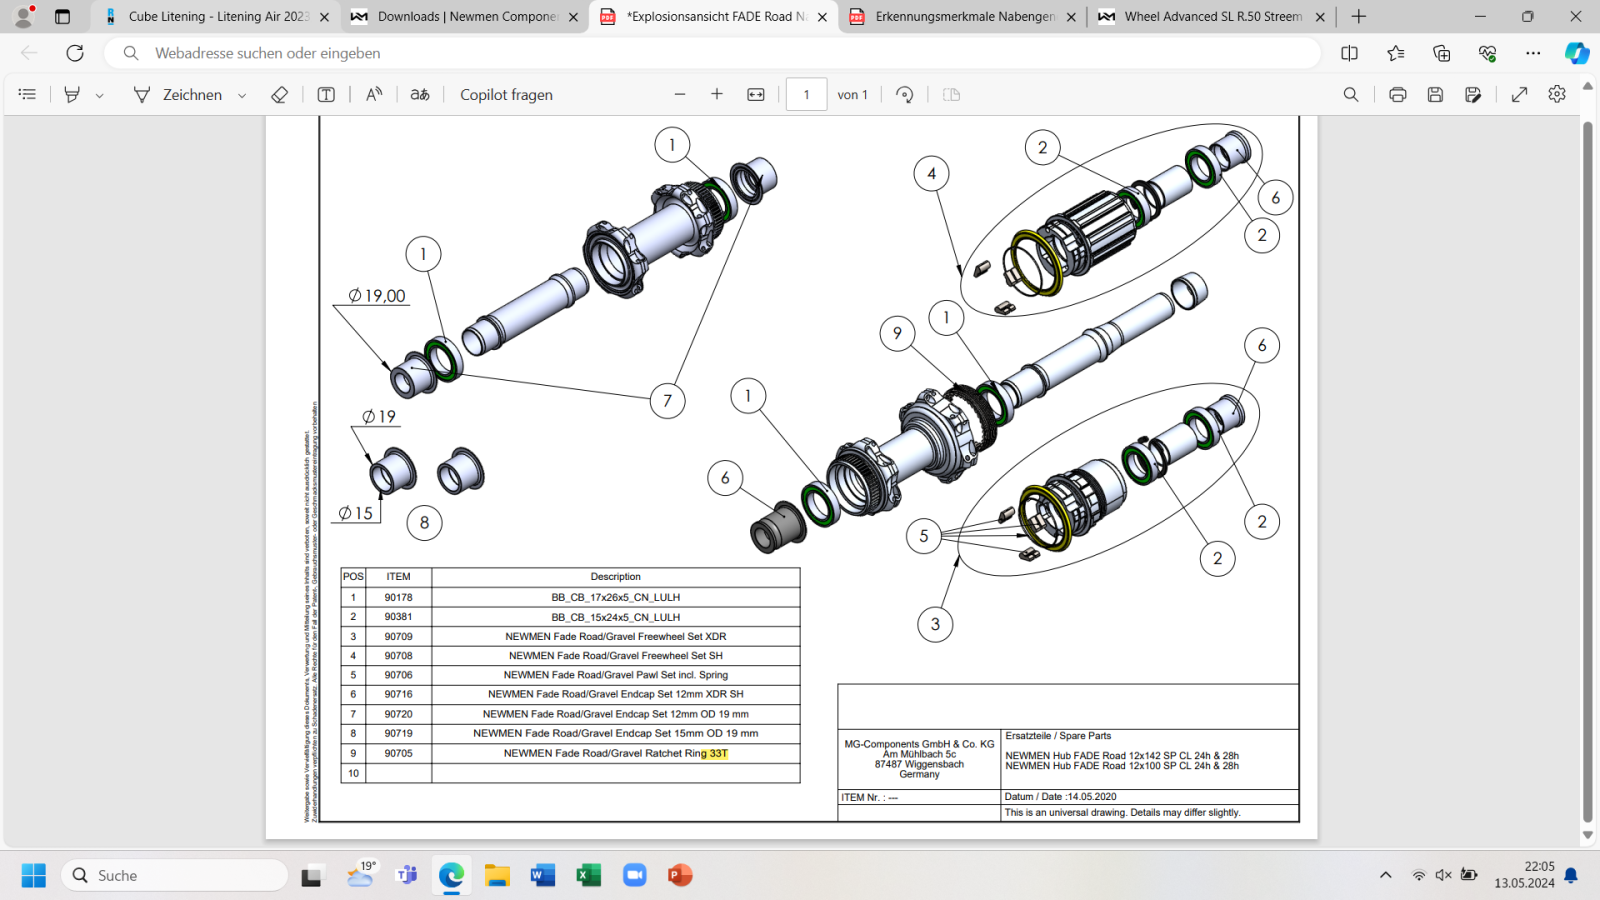Viewport: 1600px width, 900px height.
Task: Zoom in using the plus button
Action: click(717, 94)
